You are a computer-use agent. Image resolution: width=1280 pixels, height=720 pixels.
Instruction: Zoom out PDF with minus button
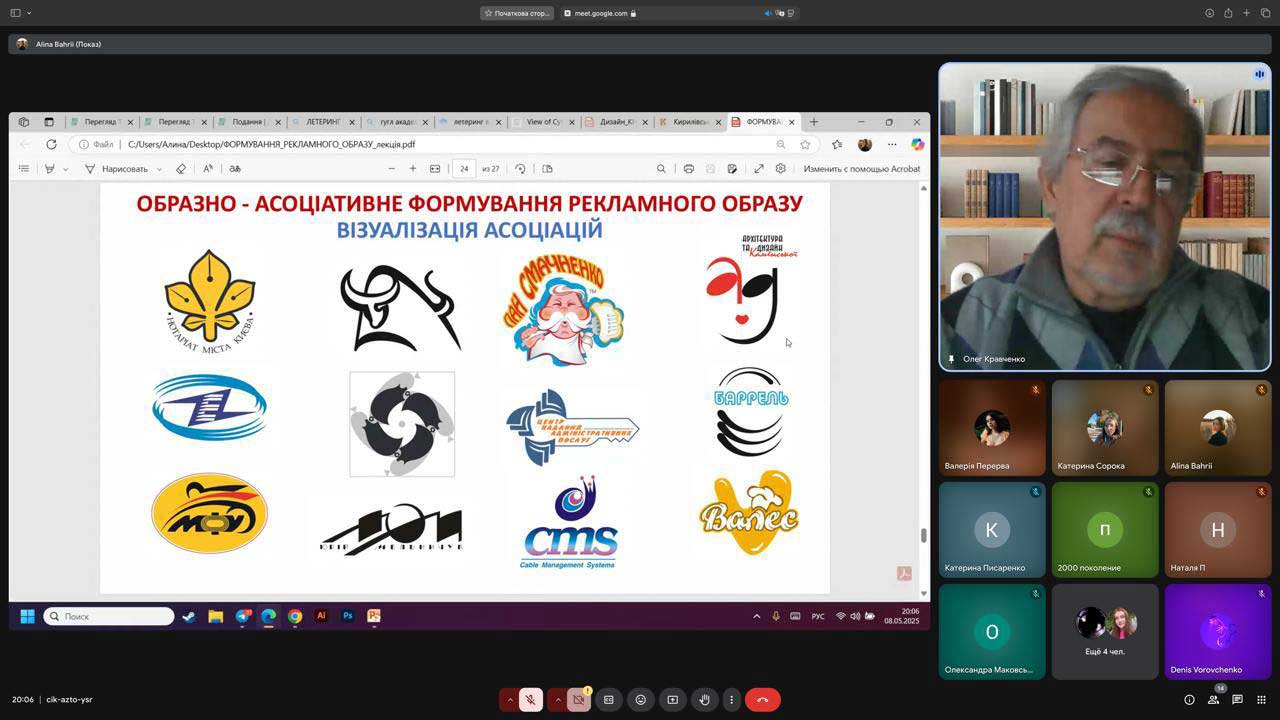(392, 169)
